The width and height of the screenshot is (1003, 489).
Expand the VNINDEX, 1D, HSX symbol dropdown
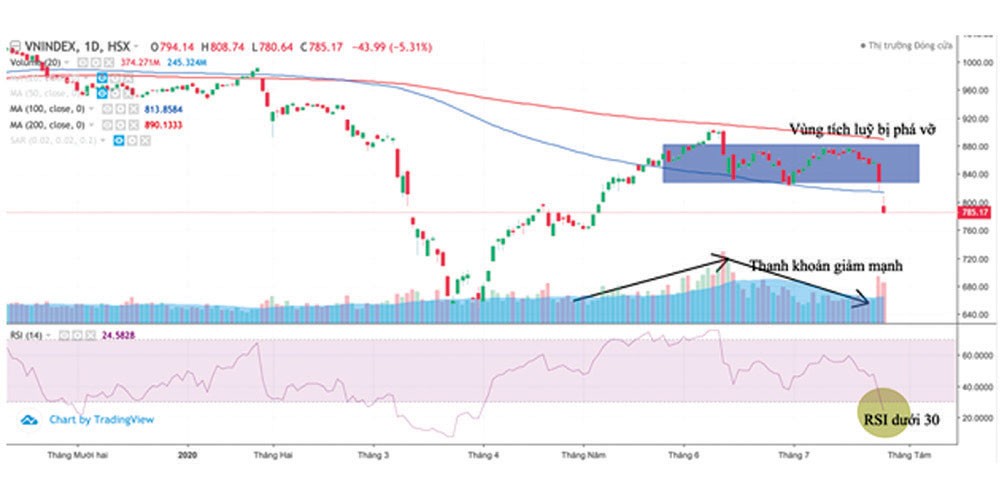click(x=134, y=46)
